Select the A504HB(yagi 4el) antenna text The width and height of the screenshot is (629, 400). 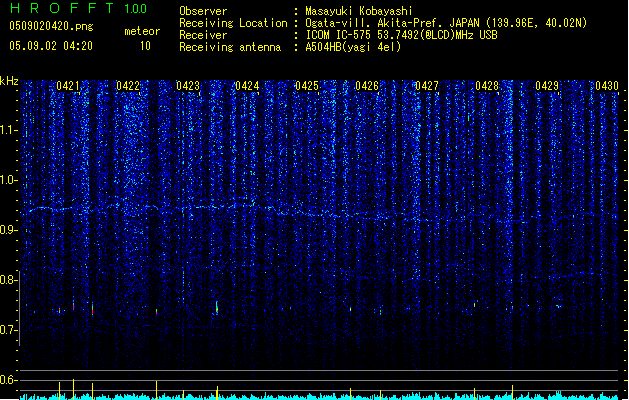(353, 47)
